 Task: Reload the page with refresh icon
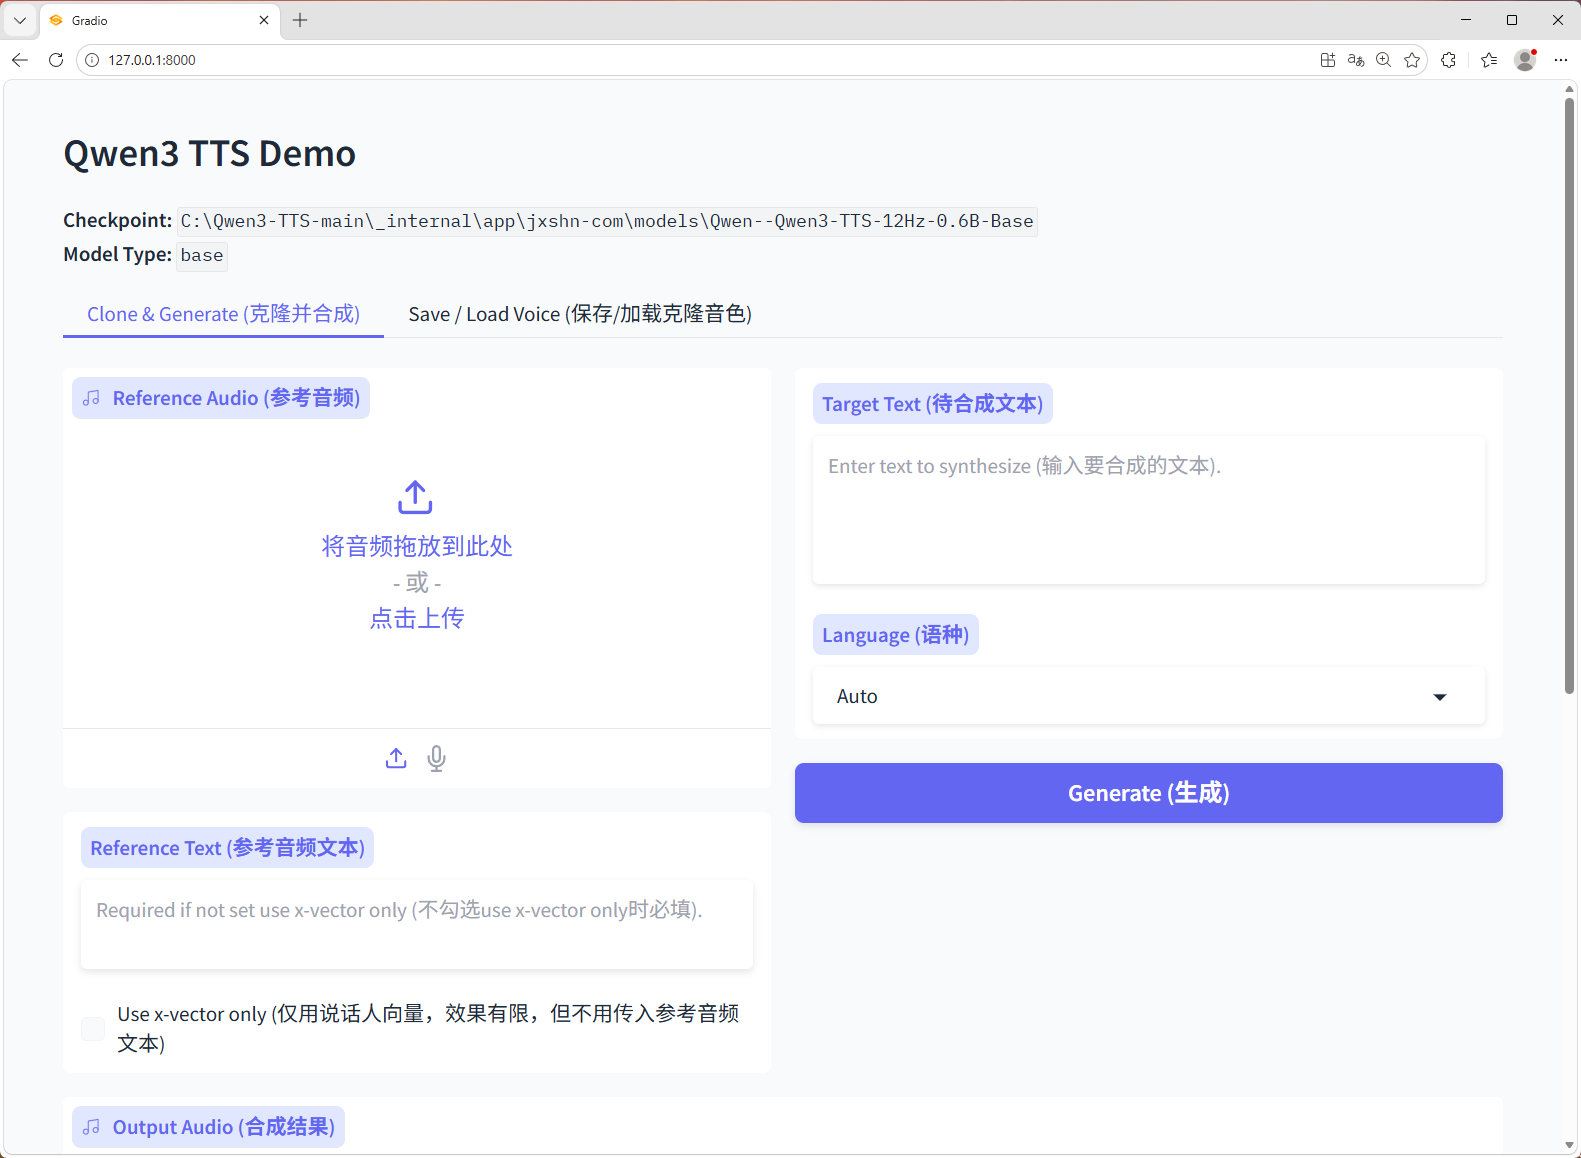tap(56, 60)
